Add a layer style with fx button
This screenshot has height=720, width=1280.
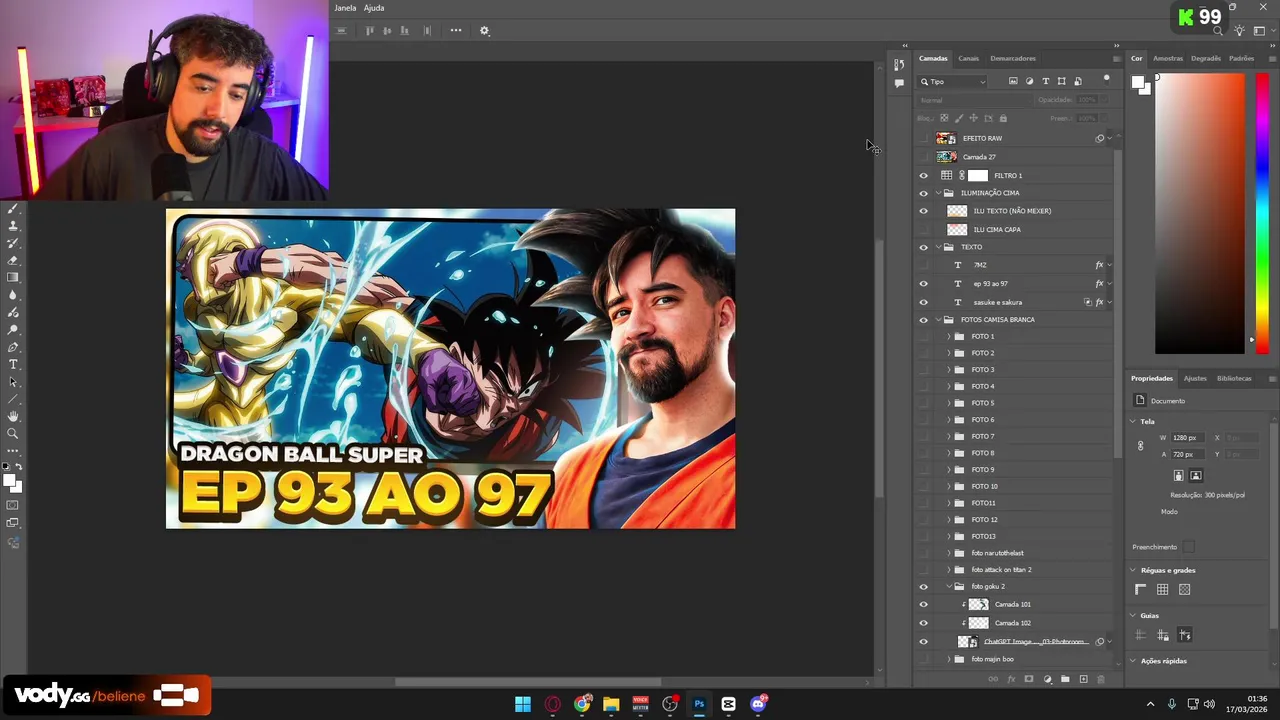pos(1011,679)
